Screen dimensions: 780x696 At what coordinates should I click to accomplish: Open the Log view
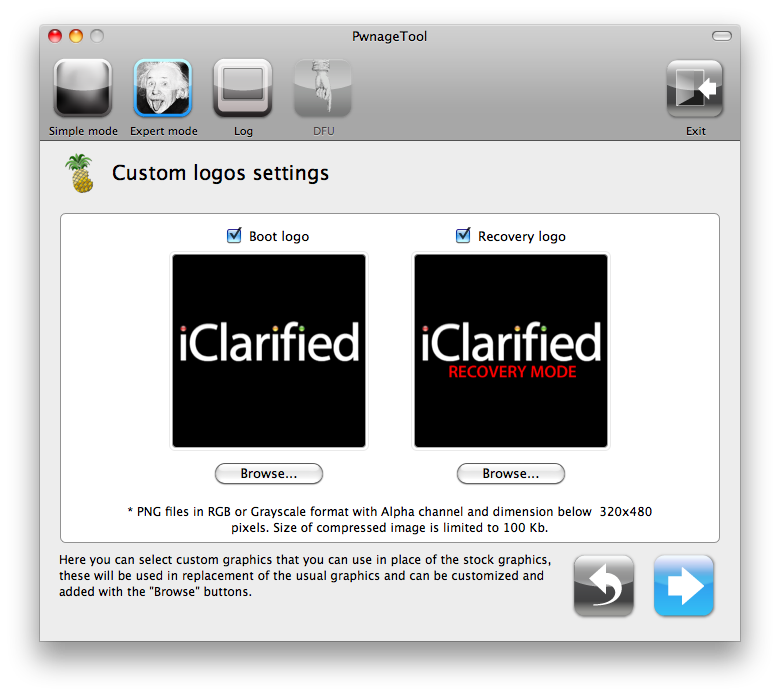coord(243,90)
